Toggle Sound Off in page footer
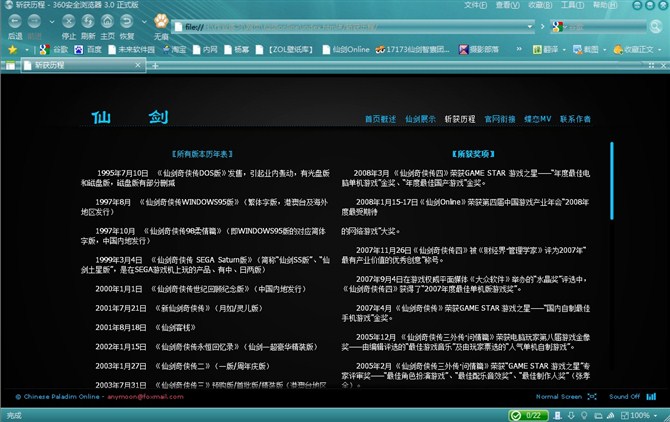The height and width of the screenshot is (422, 670). [x=624, y=397]
